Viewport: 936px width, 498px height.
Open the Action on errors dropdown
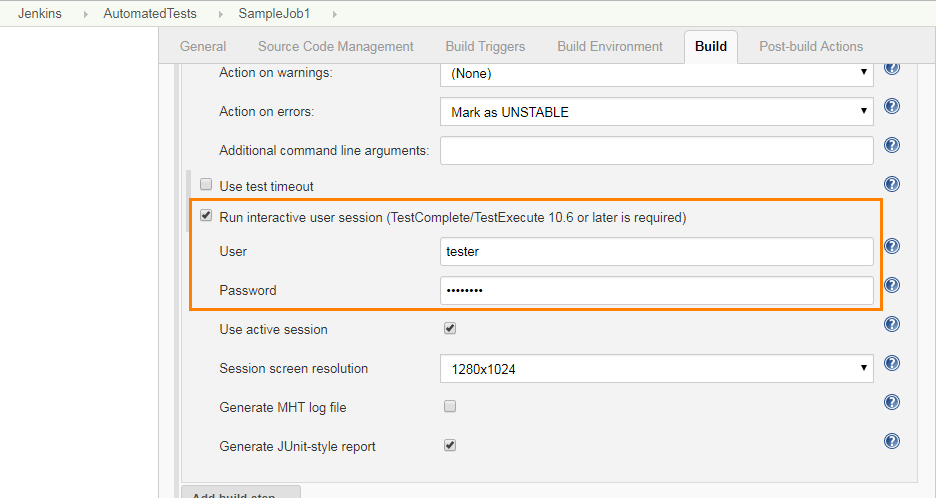click(x=657, y=112)
